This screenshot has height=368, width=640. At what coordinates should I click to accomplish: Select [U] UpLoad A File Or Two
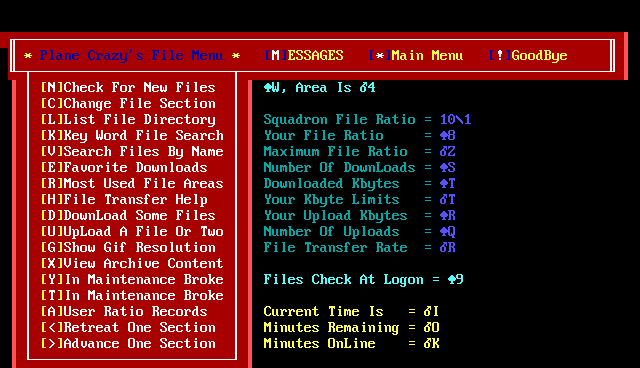(132, 231)
